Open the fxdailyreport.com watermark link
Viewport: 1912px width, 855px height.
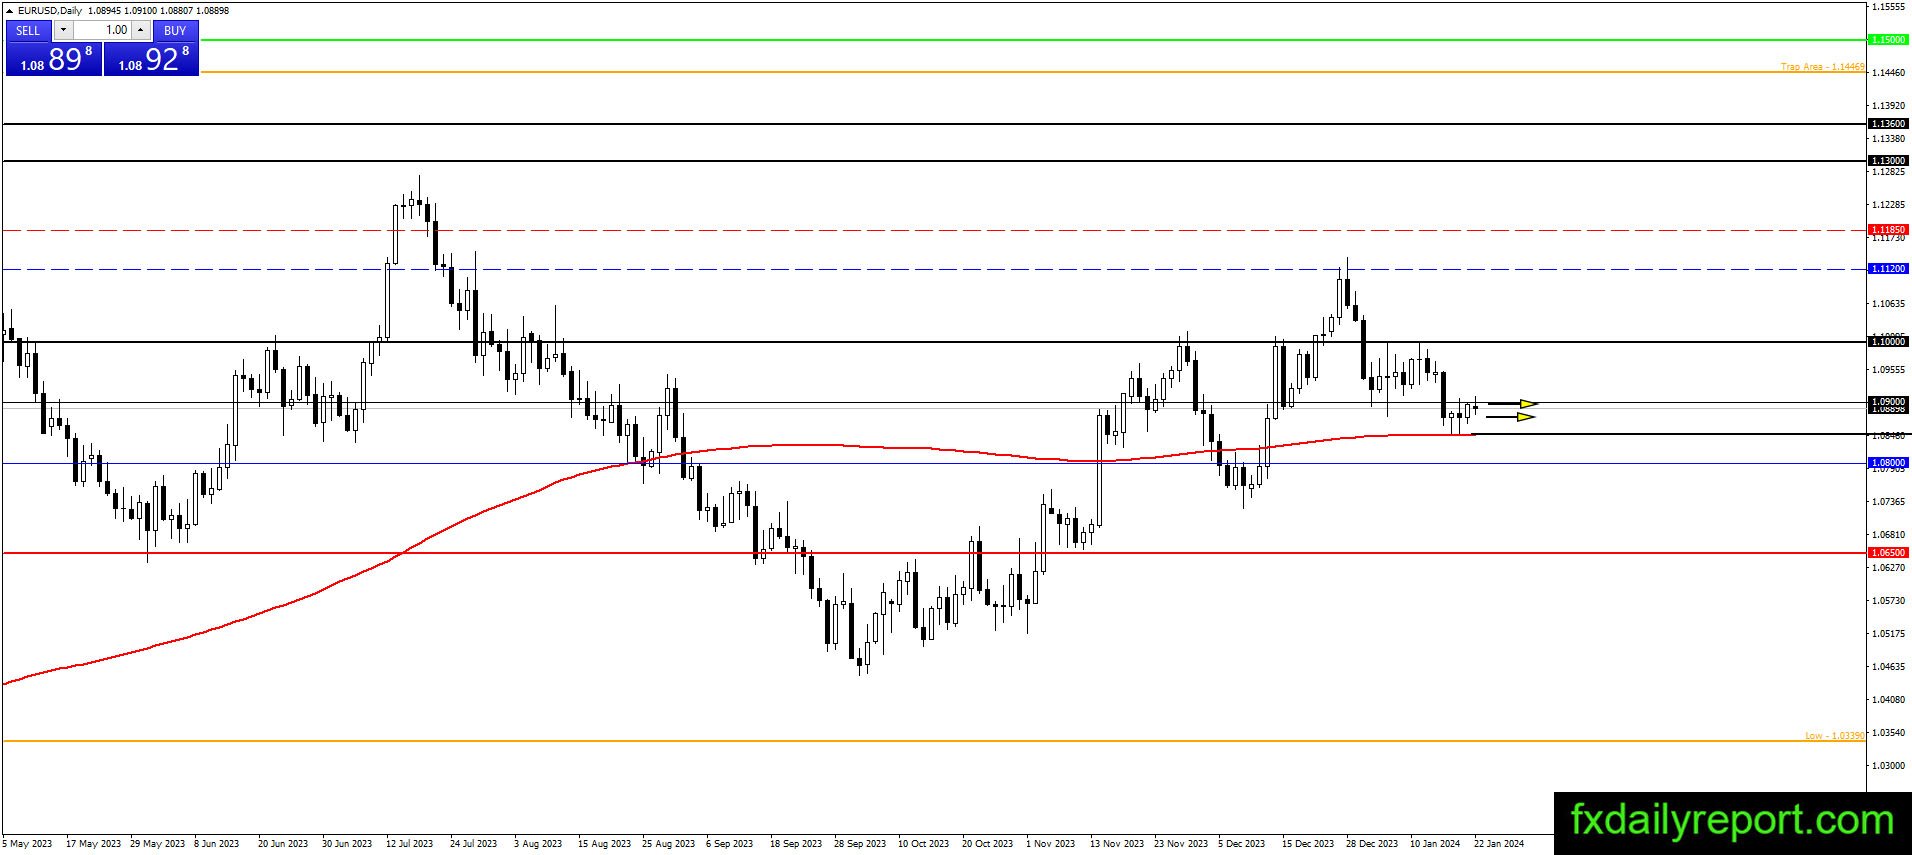tap(1732, 821)
